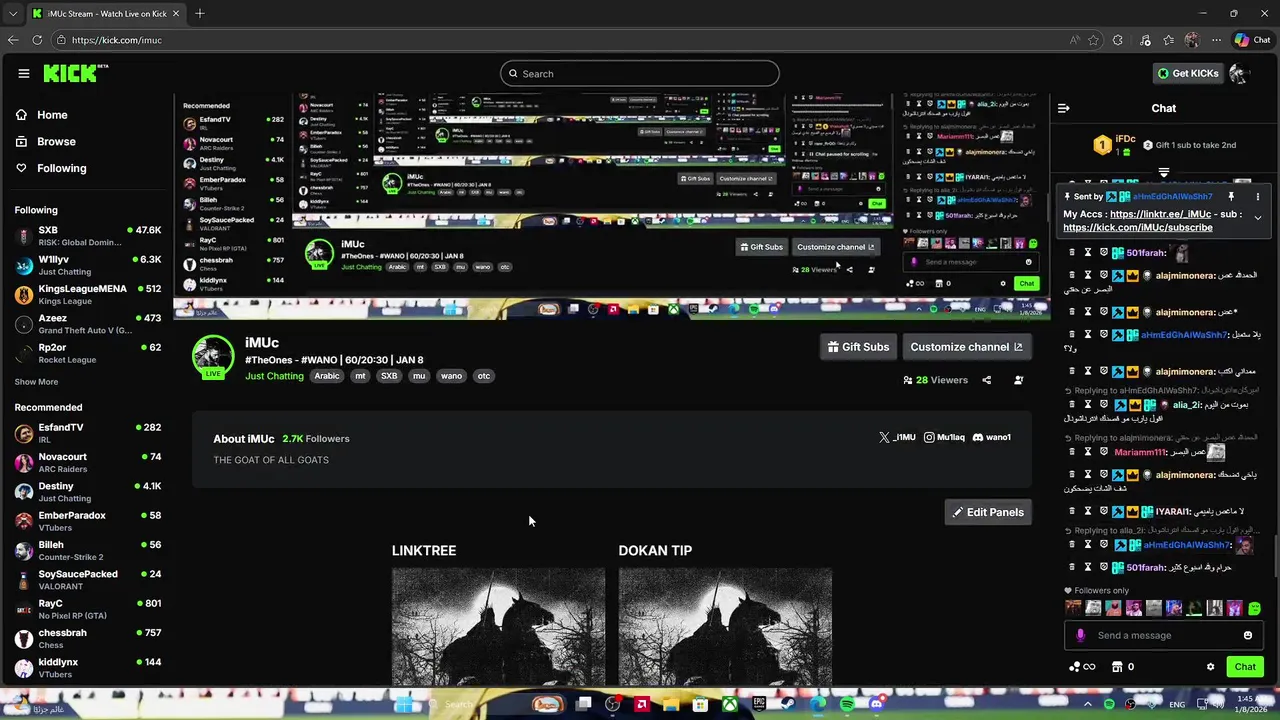Click the Just Chatting category link under title
Image resolution: width=1280 pixels, height=720 pixels.
tap(274, 376)
